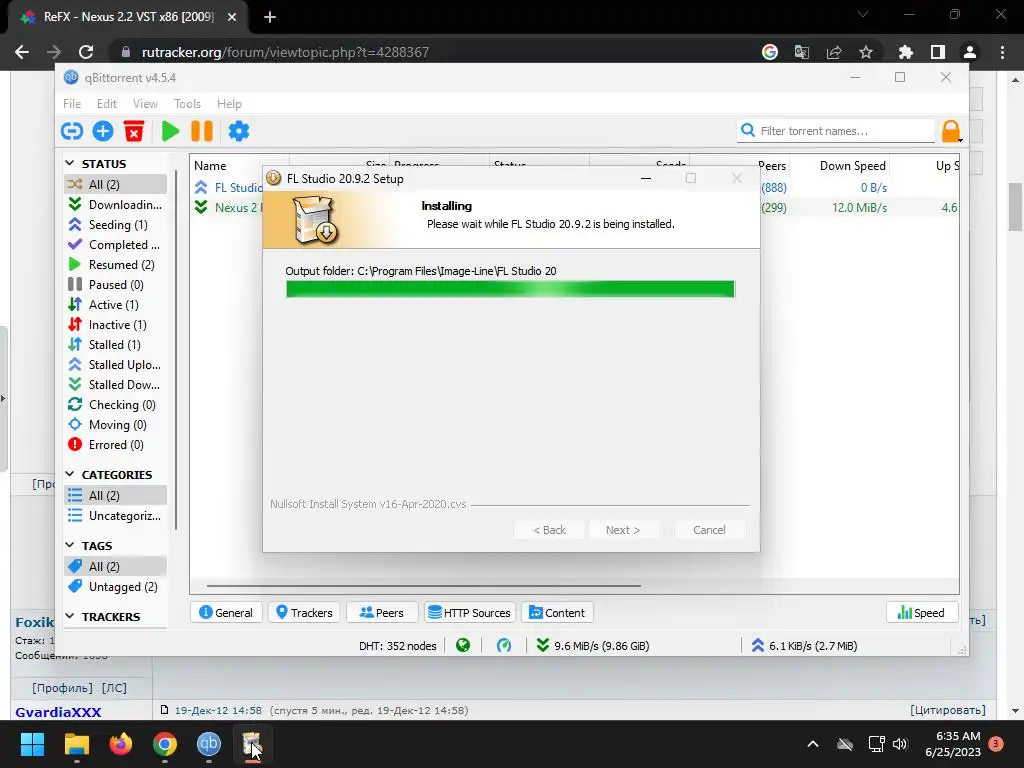Bookmark this page with star icon

tap(866, 52)
